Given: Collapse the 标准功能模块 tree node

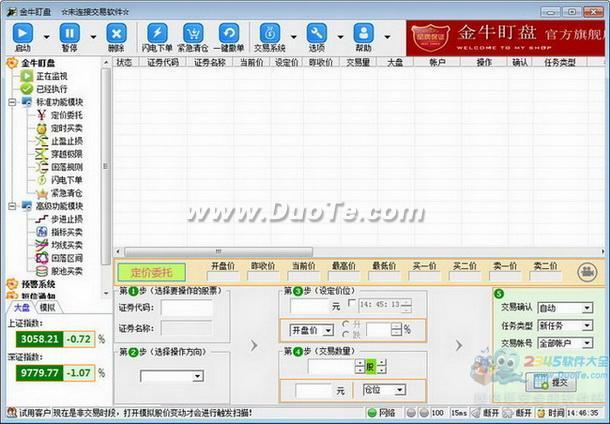Looking at the screenshot, I should point(12,102).
